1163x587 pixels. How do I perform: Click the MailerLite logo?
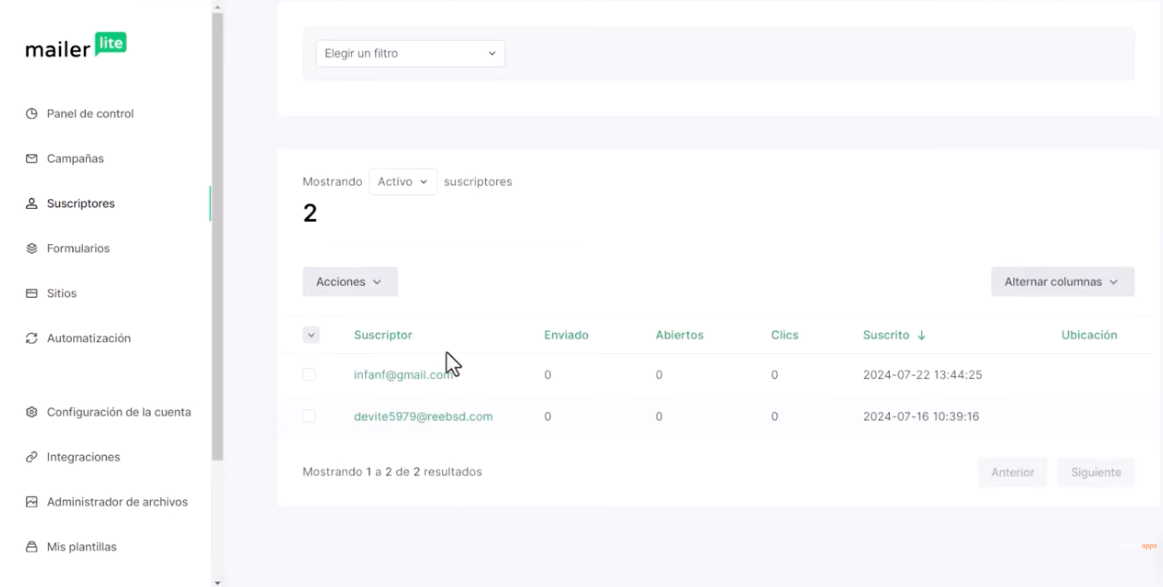[x=76, y=45]
